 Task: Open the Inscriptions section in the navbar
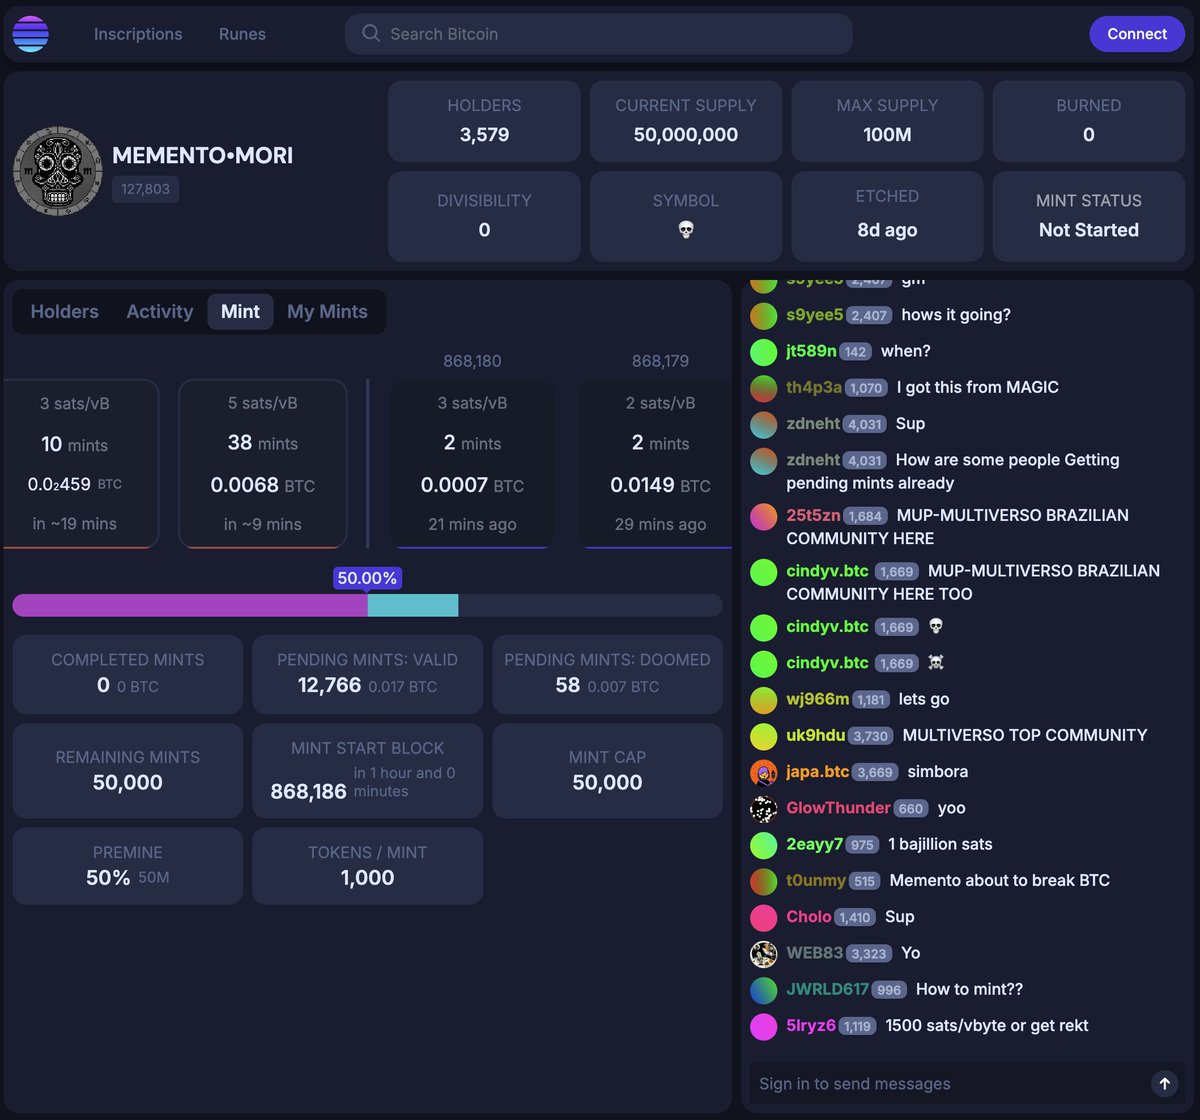coord(137,33)
